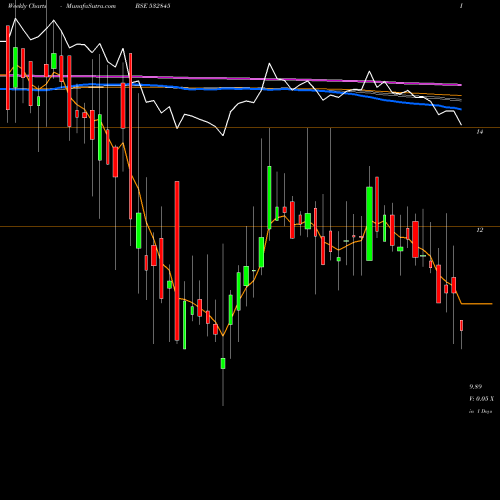Image resolution: width=500 pixels, height=500 pixels.
Task: Click the 'BSE 532845' symbol label
Action: 153,6
